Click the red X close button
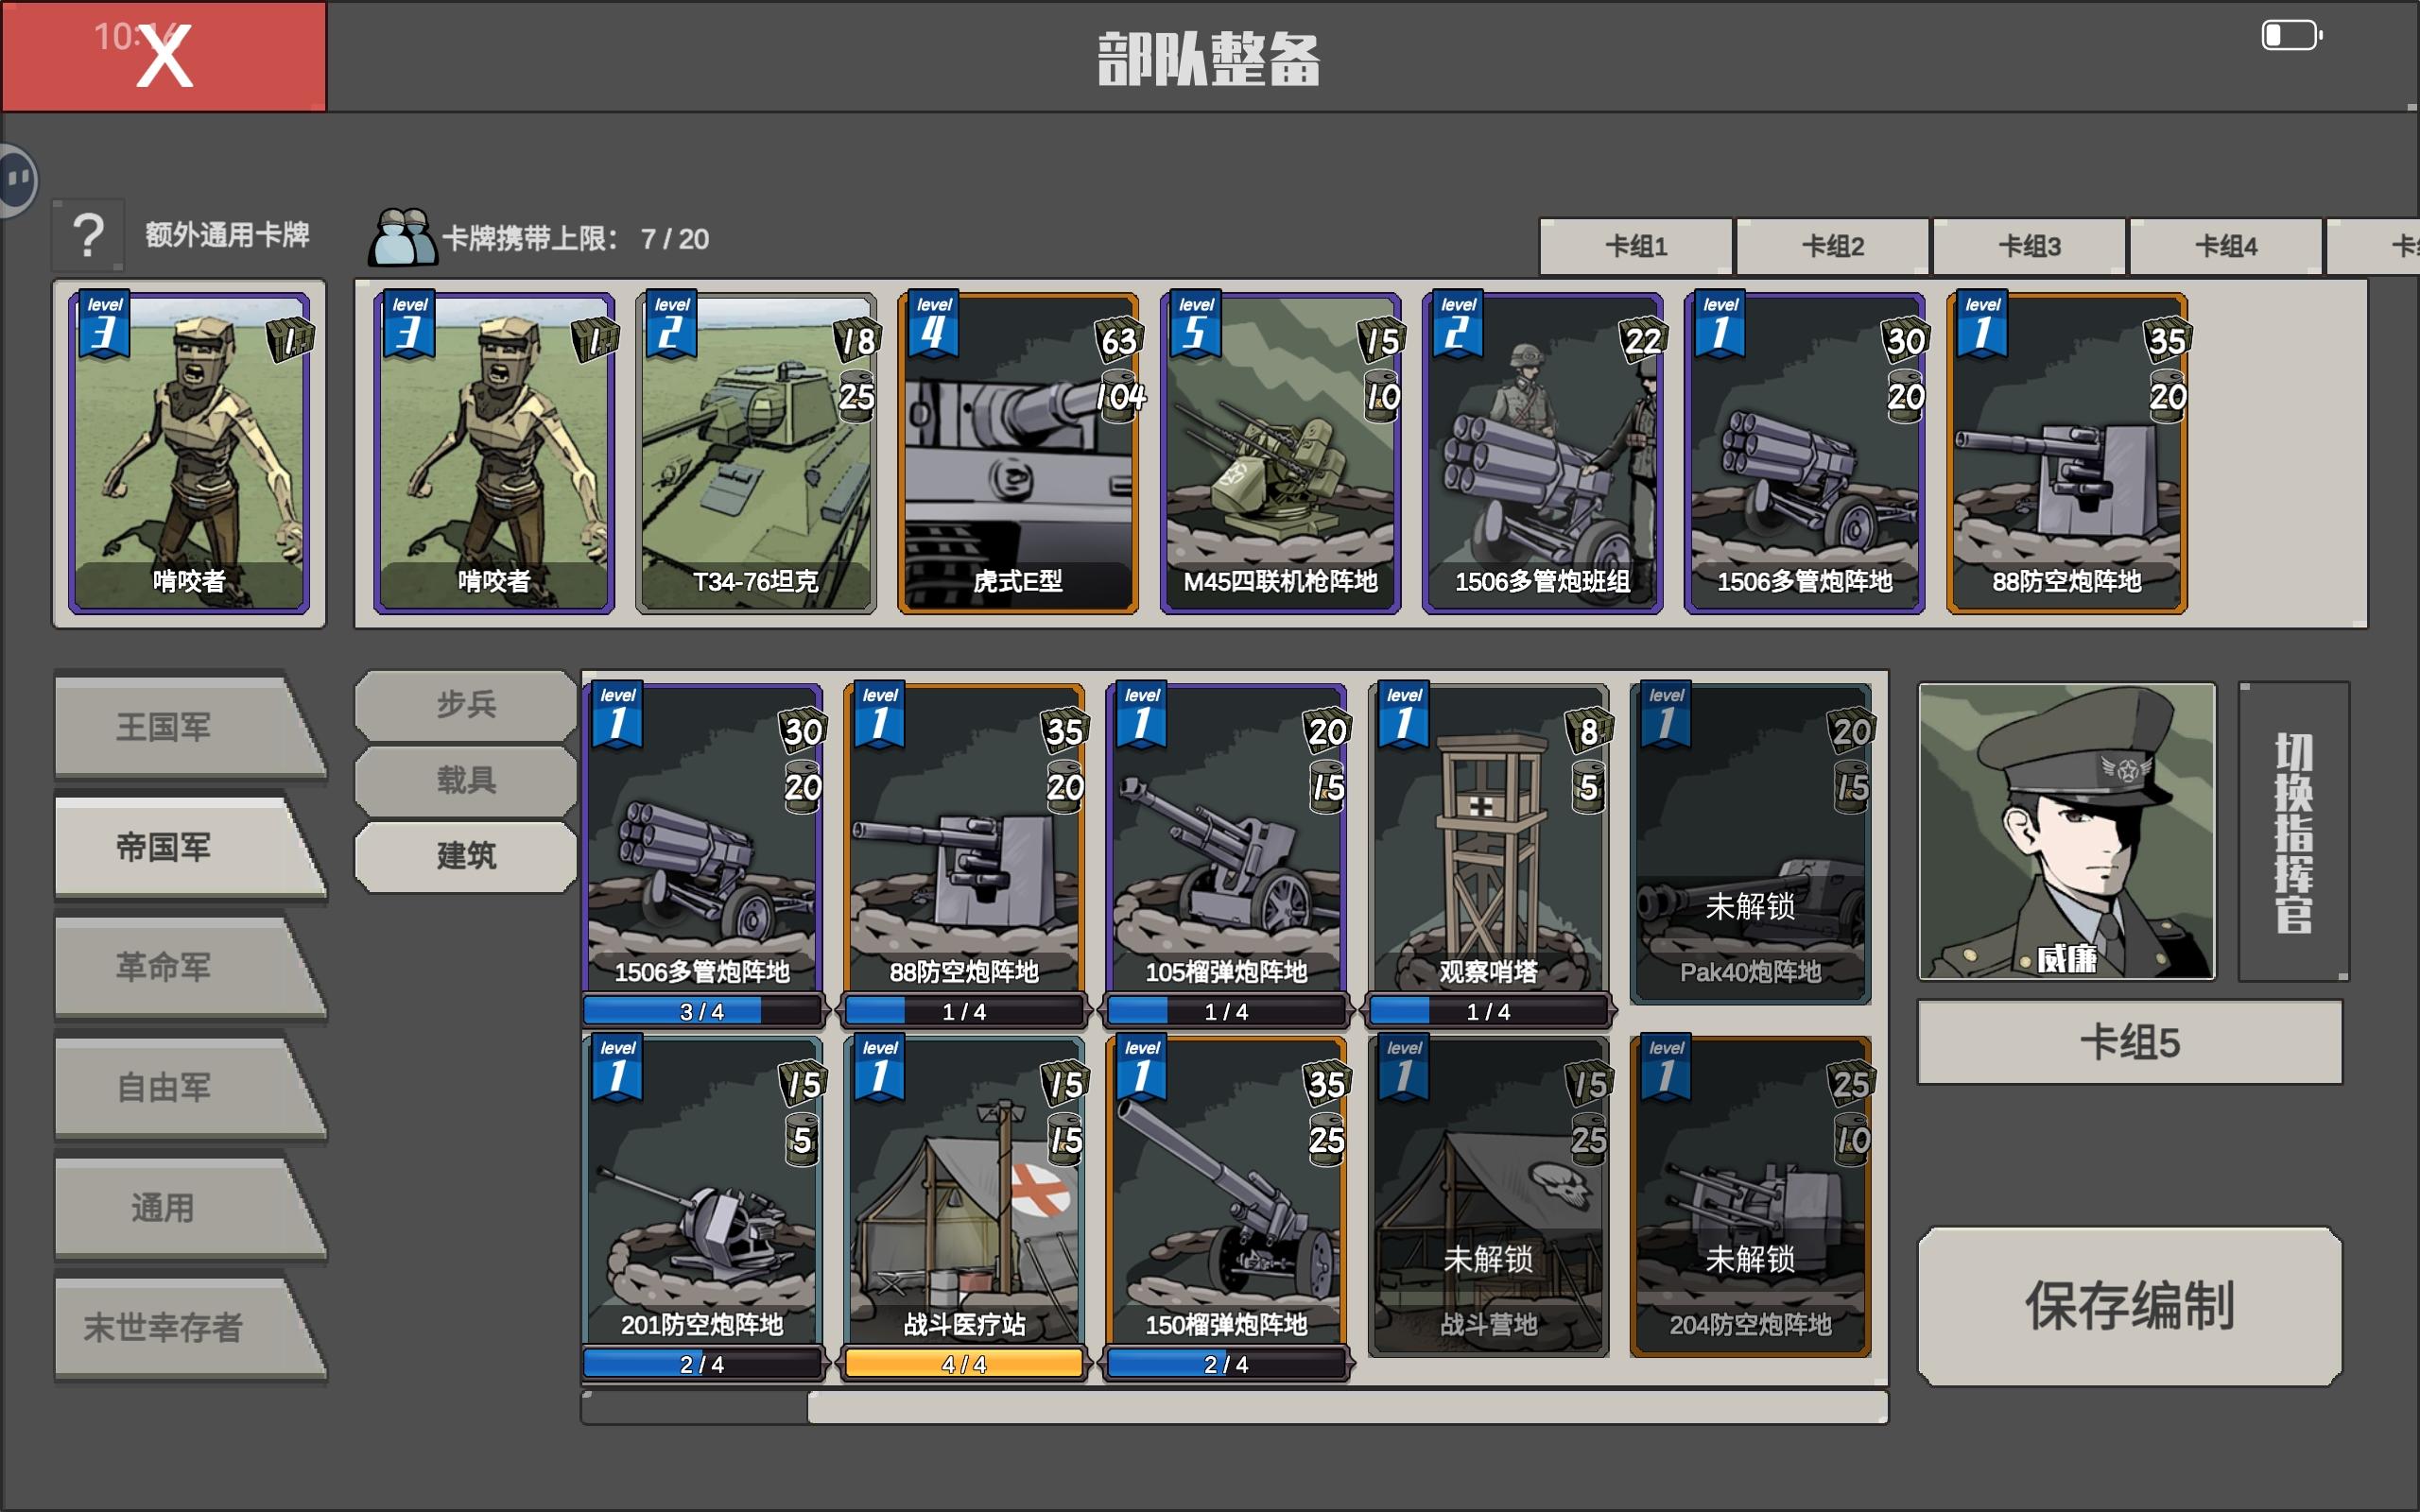This screenshot has width=2420, height=1512. 164,57
